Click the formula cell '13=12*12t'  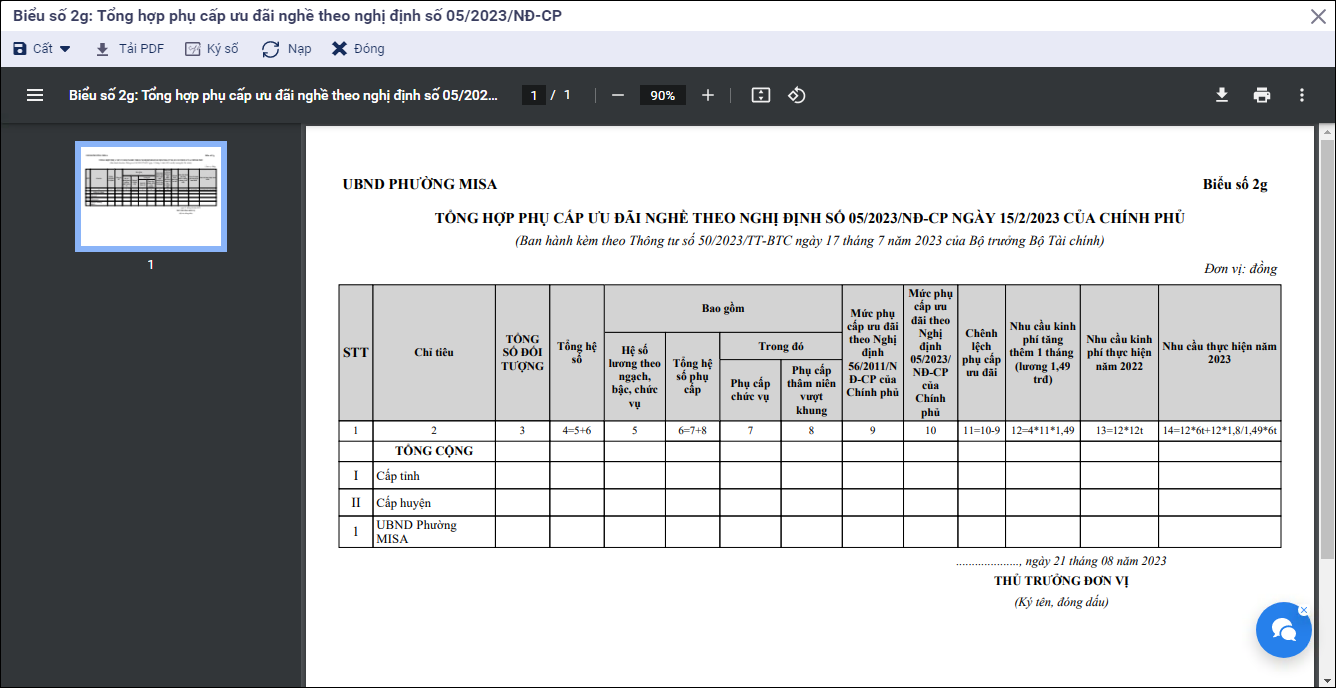(x=1119, y=431)
